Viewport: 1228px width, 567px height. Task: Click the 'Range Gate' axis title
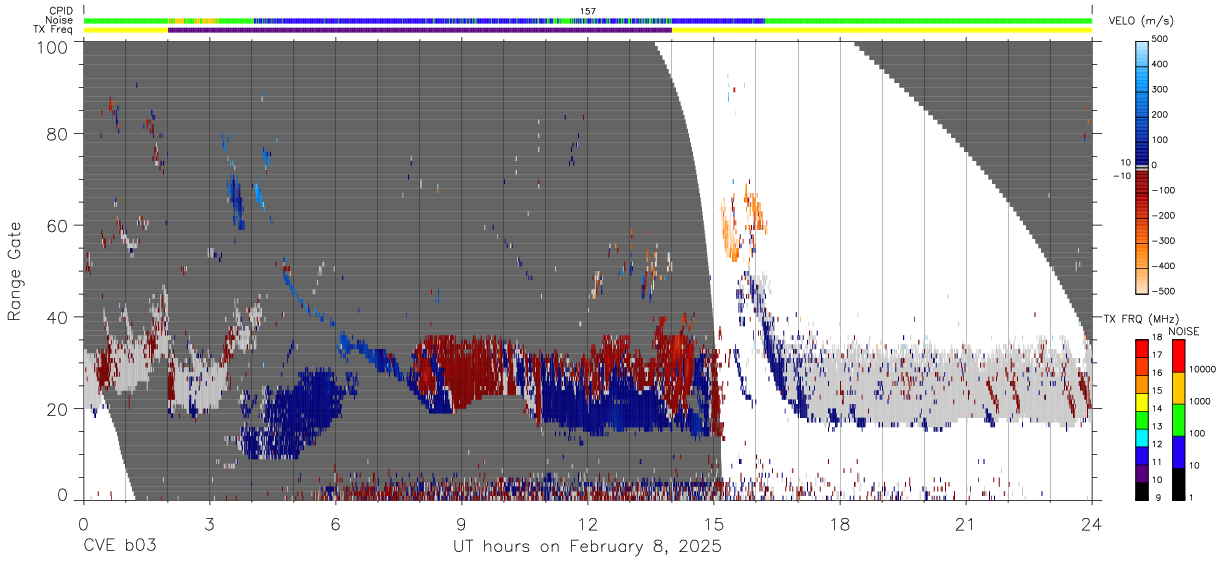pyautogui.click(x=15, y=272)
